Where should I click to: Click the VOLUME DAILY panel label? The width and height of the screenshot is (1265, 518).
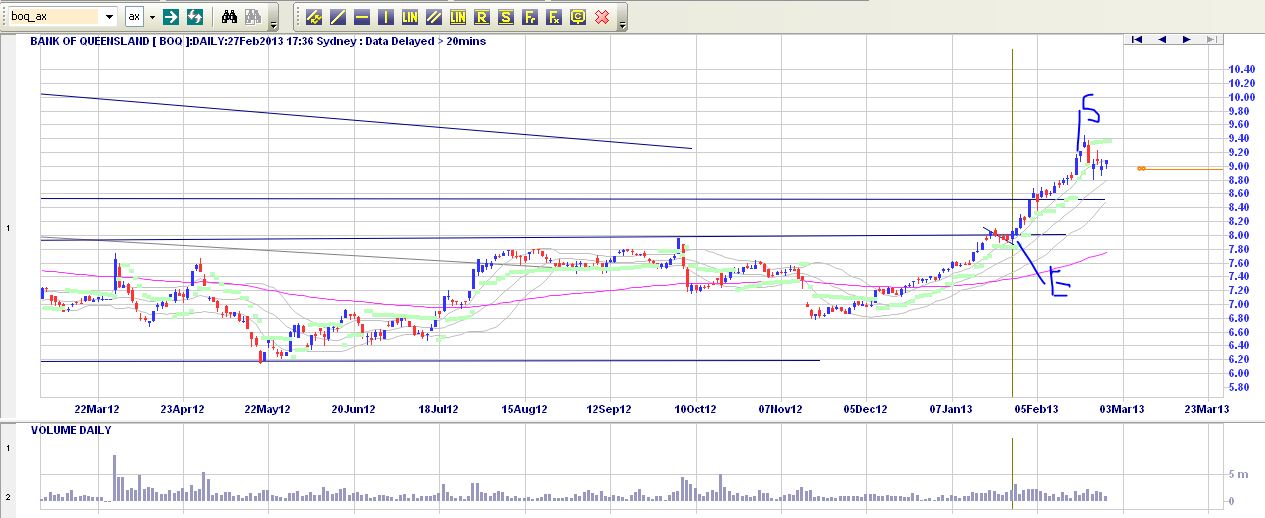pyautogui.click(x=71, y=430)
